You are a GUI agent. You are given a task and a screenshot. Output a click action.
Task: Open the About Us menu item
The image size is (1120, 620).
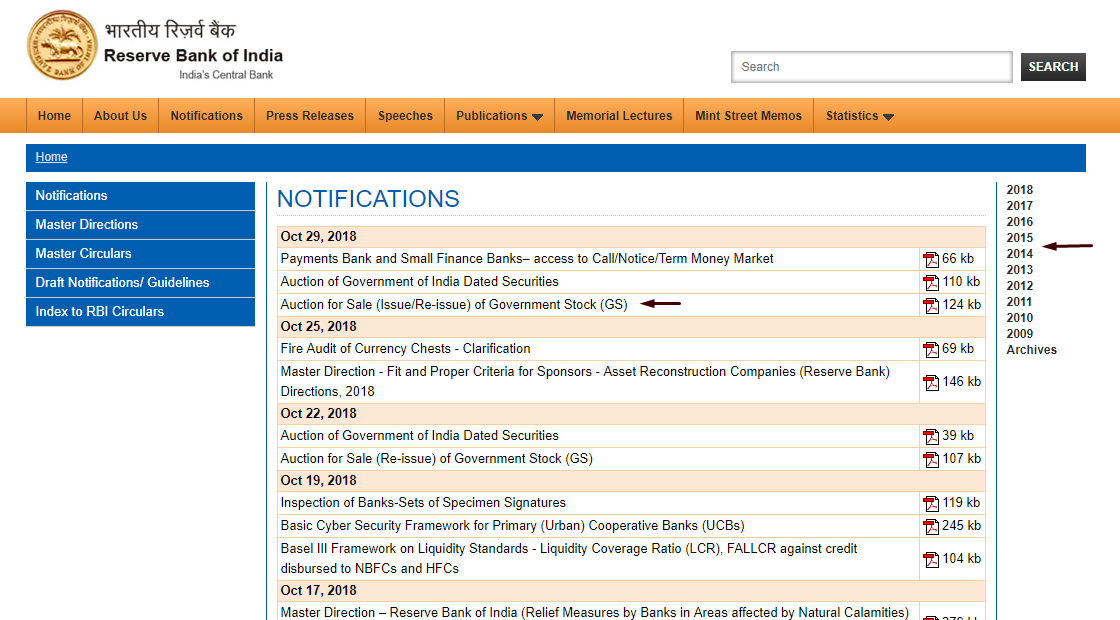[120, 116]
